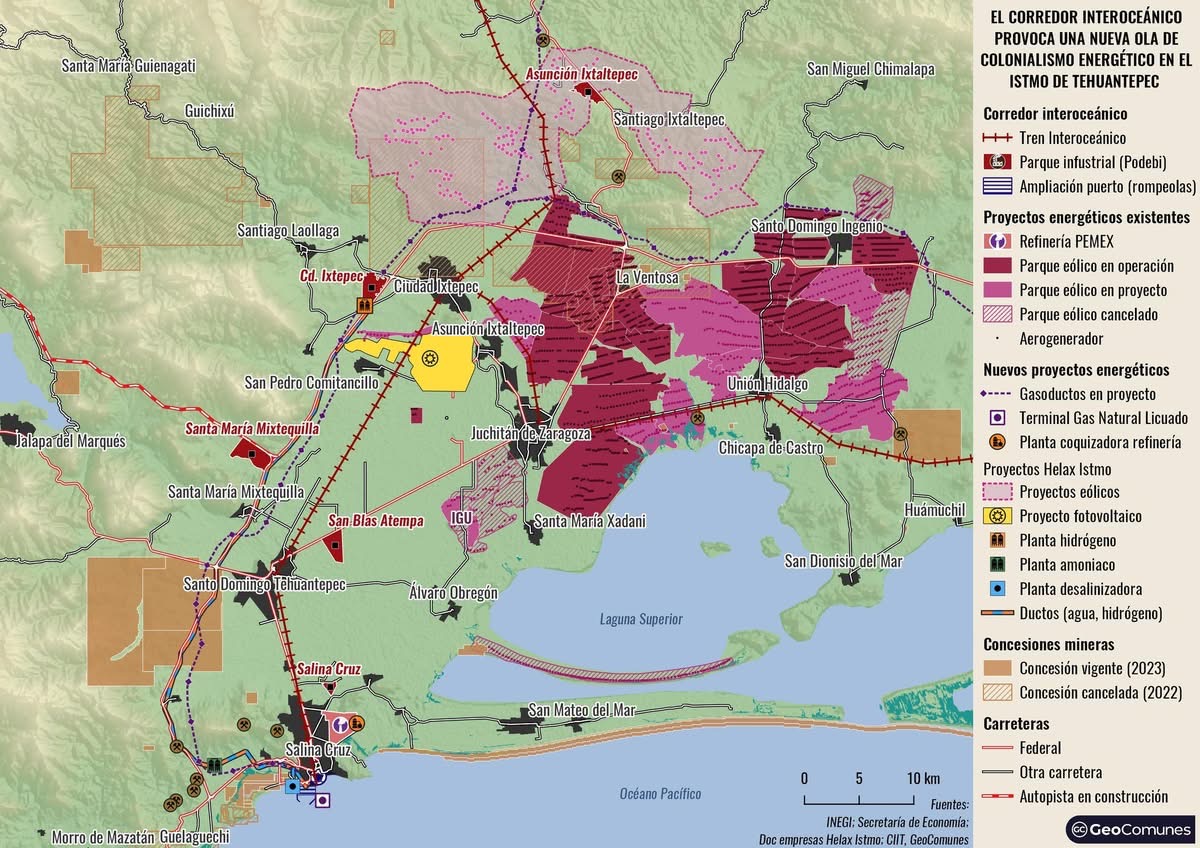
Task: Click the sun icon on the yellow photovoltaic area
Action: 432,358
